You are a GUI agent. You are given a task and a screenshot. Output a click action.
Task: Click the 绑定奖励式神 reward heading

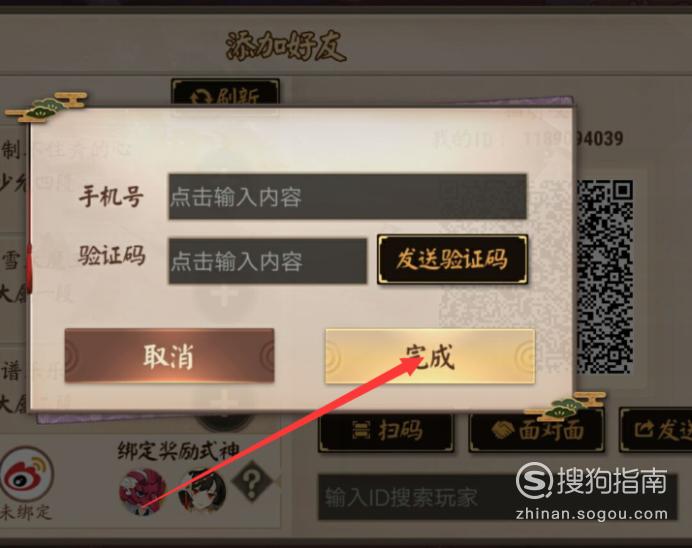[x=179, y=450]
